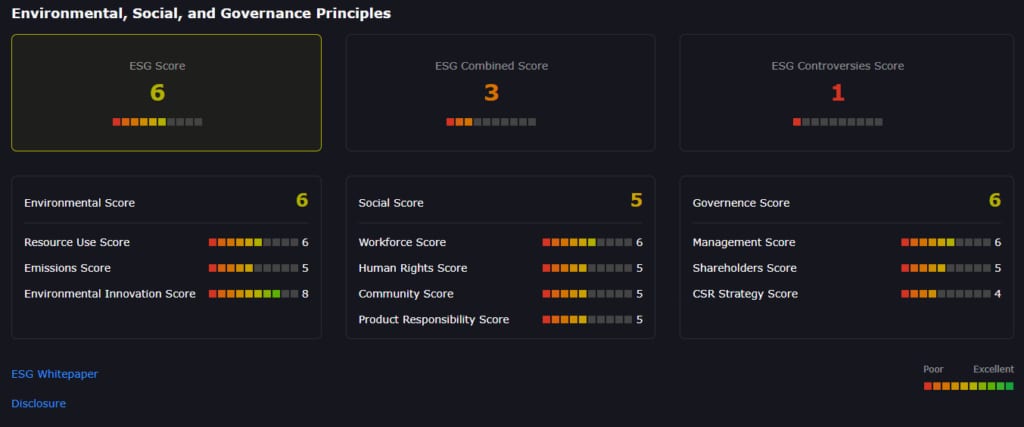Click the Resource Use Score bar
The image size is (1024, 427).
[x=253, y=242]
